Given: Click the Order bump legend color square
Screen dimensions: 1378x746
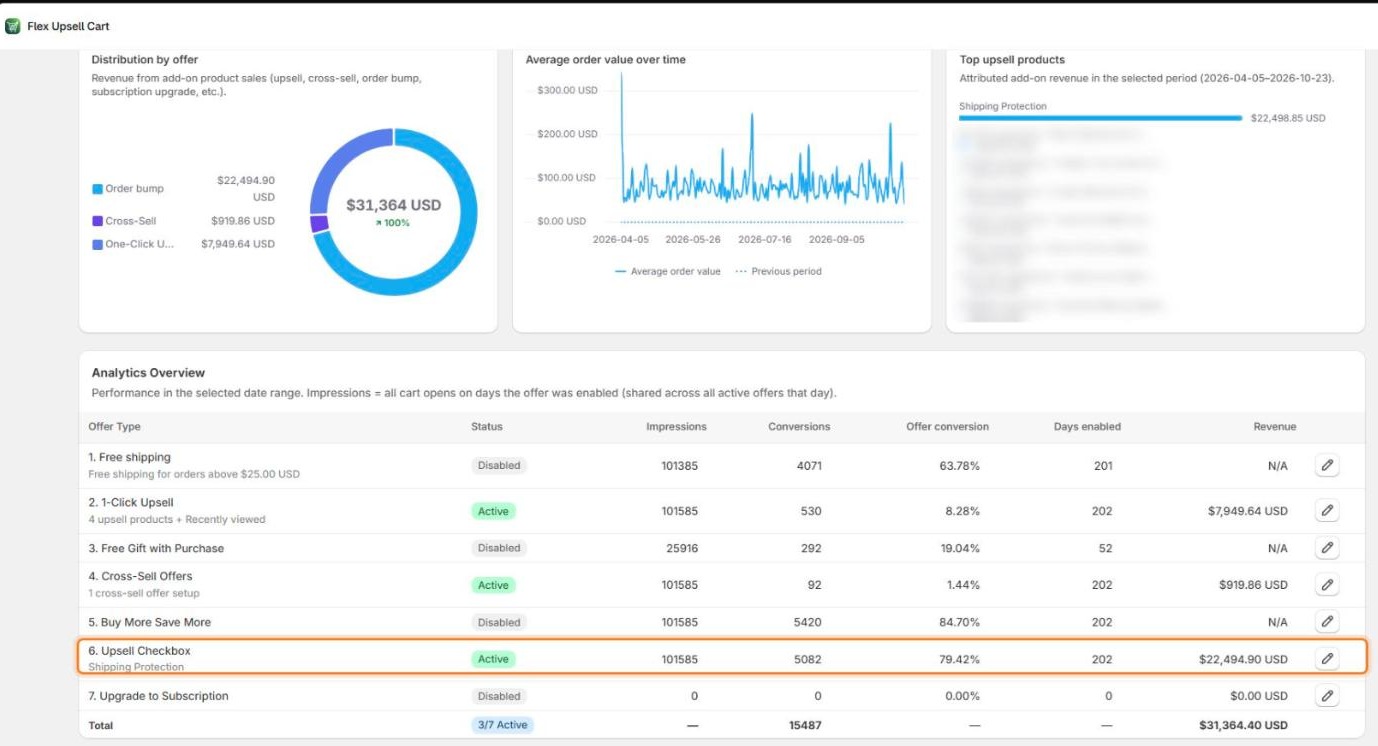Looking at the screenshot, I should (x=97, y=189).
